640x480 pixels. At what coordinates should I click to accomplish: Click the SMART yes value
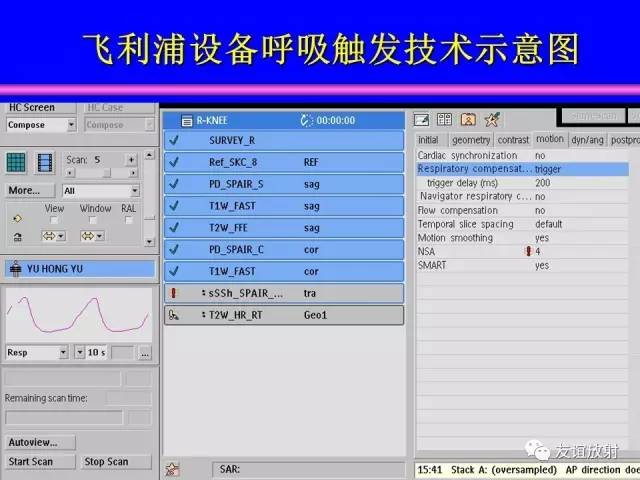[542, 266]
